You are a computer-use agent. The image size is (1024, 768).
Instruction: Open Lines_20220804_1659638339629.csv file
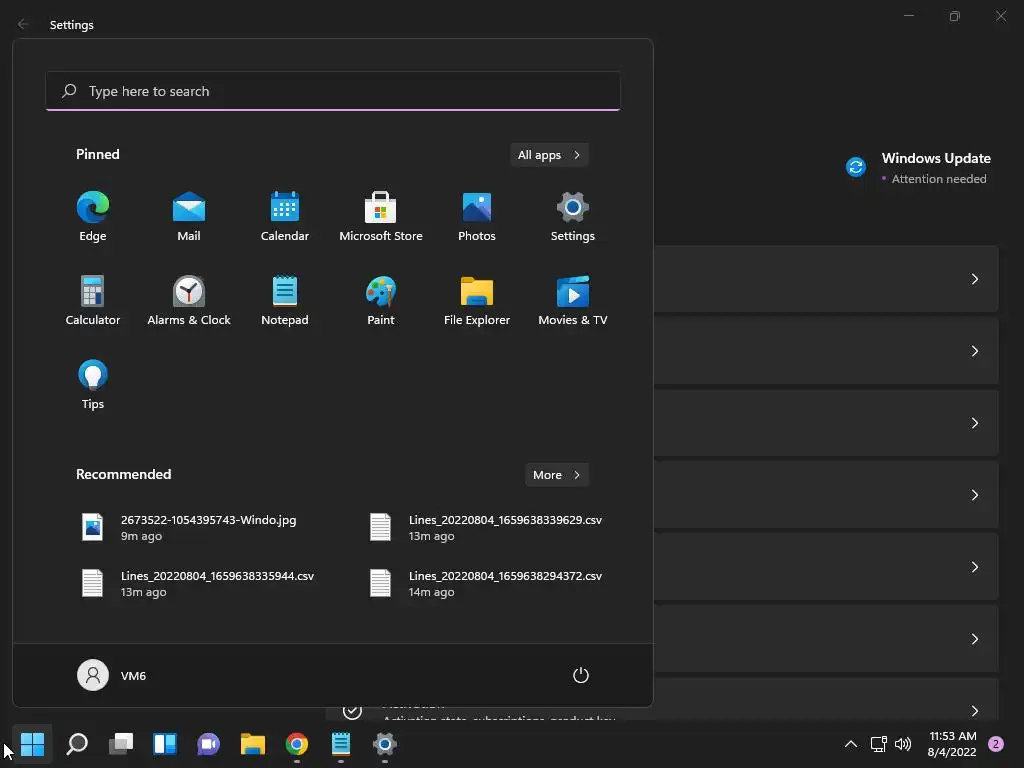(x=487, y=528)
